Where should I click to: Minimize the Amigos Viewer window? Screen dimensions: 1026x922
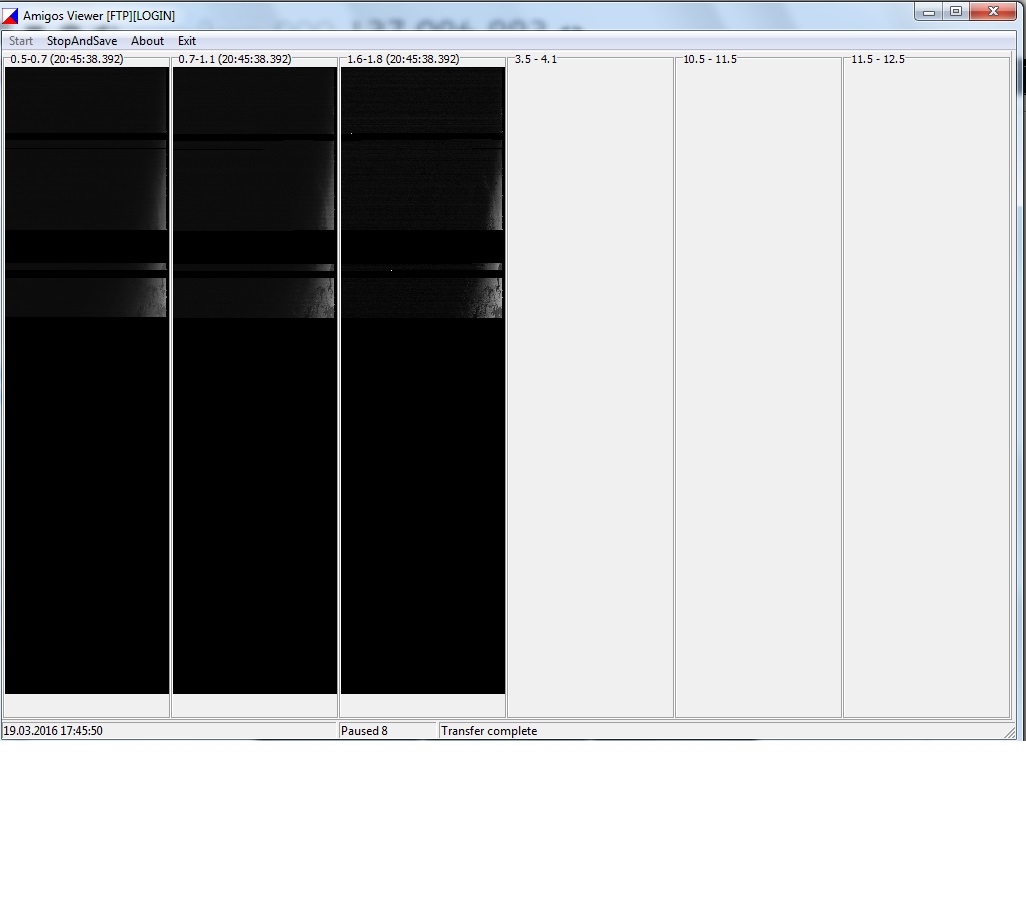pos(929,12)
